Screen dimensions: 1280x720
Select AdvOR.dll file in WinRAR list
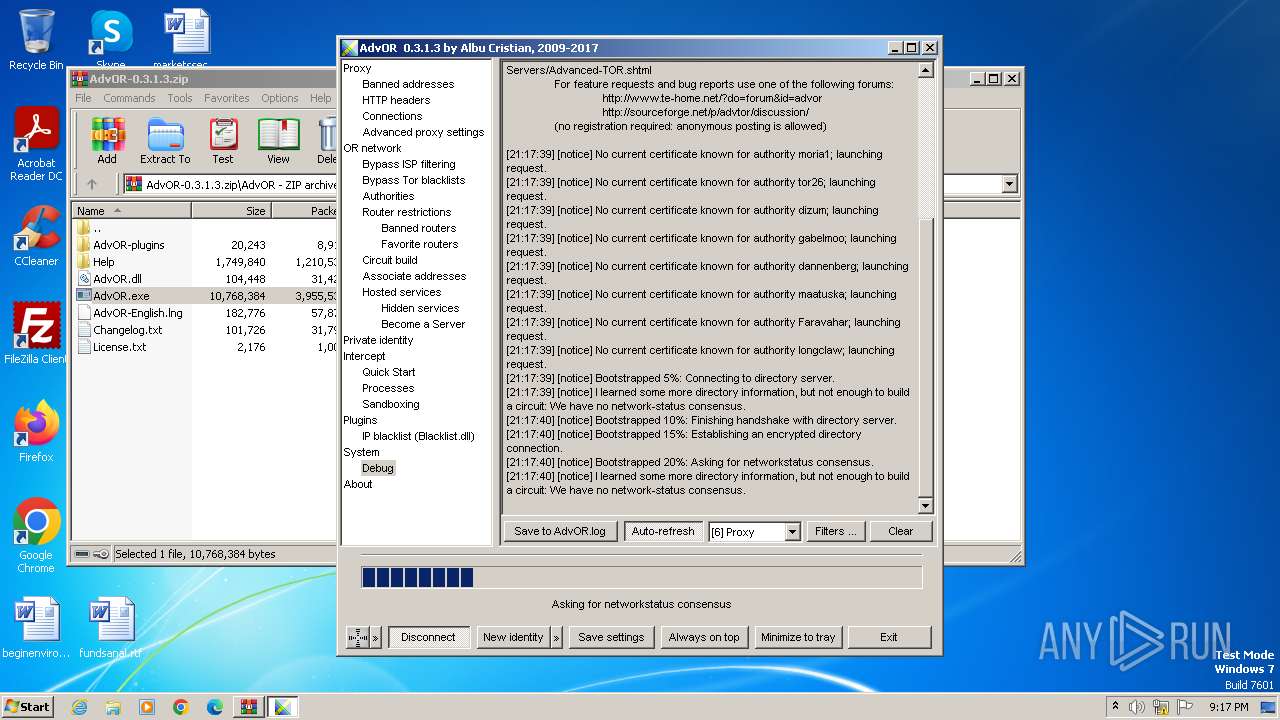tap(117, 279)
